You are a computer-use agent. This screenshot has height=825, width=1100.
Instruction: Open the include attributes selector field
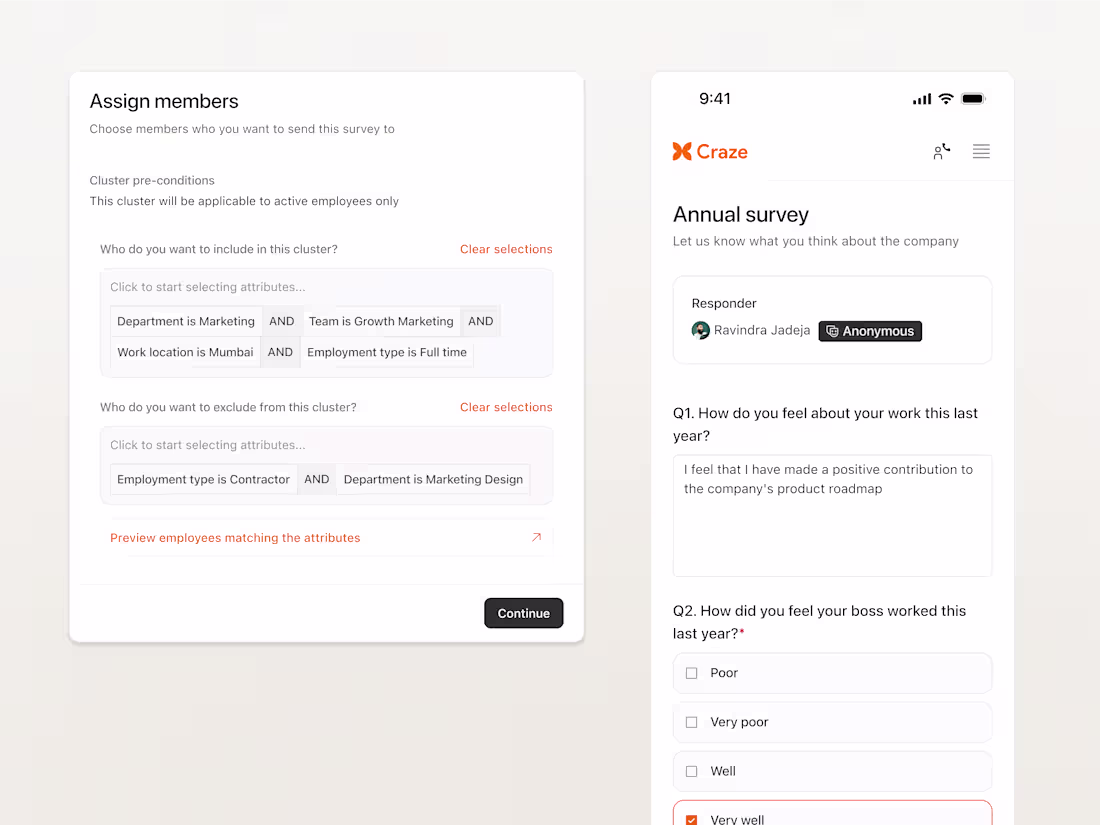click(x=326, y=287)
